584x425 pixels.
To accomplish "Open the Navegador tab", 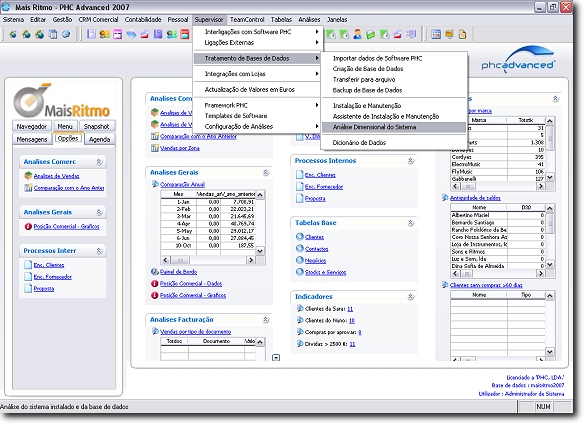I will pyautogui.click(x=32, y=126).
